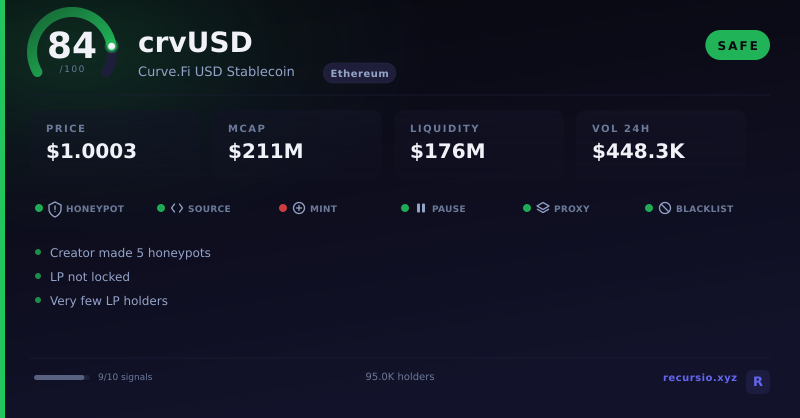This screenshot has height=418, width=800.
Task: Click the $448.3K volume value
Action: (x=638, y=151)
